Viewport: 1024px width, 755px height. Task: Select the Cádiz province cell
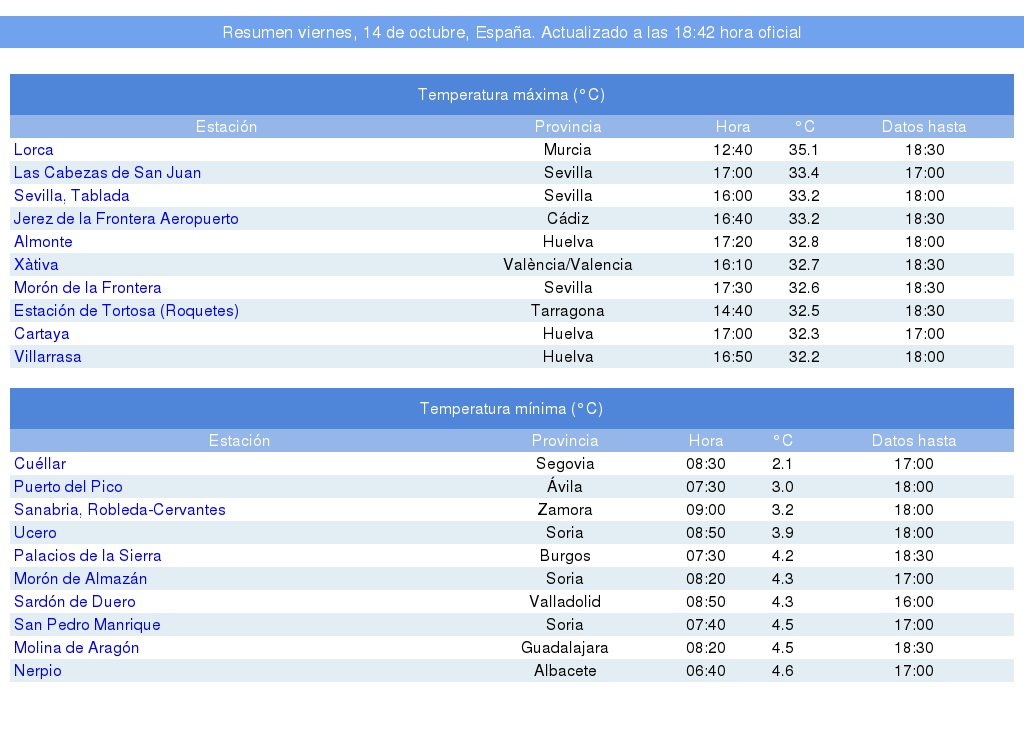(x=568, y=218)
